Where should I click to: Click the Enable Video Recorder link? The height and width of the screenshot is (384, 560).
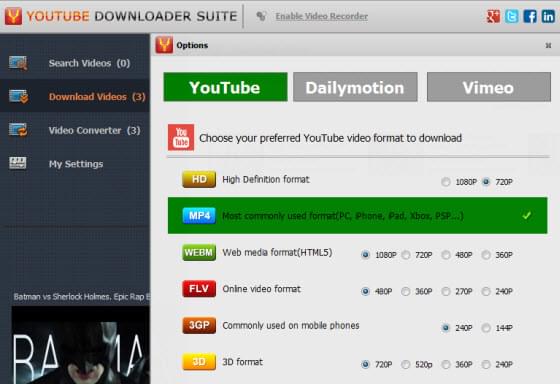(x=321, y=16)
